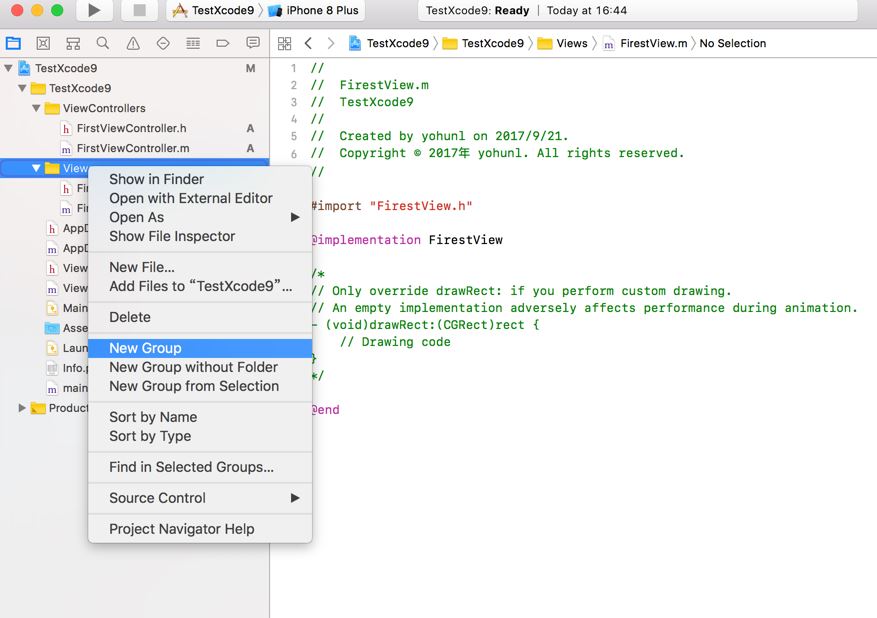Choose New Group from Selection
The image size is (877, 618).
point(200,386)
